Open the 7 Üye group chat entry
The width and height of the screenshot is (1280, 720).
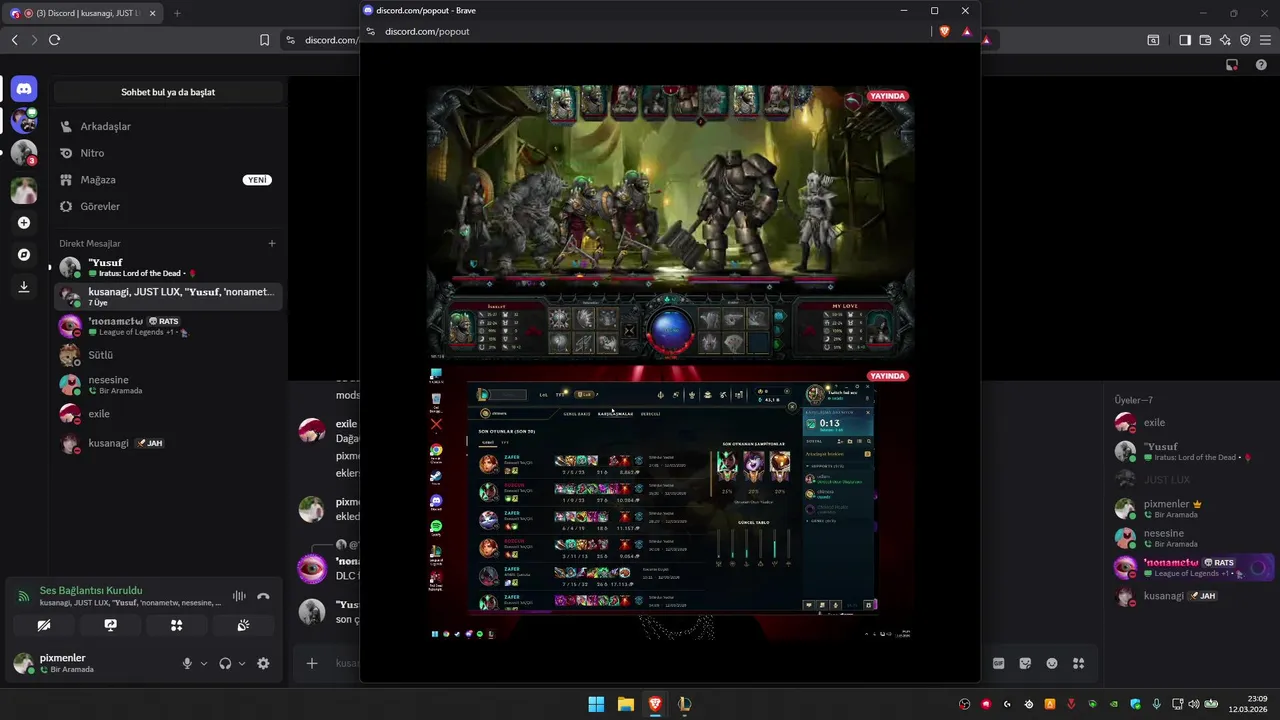click(169, 297)
